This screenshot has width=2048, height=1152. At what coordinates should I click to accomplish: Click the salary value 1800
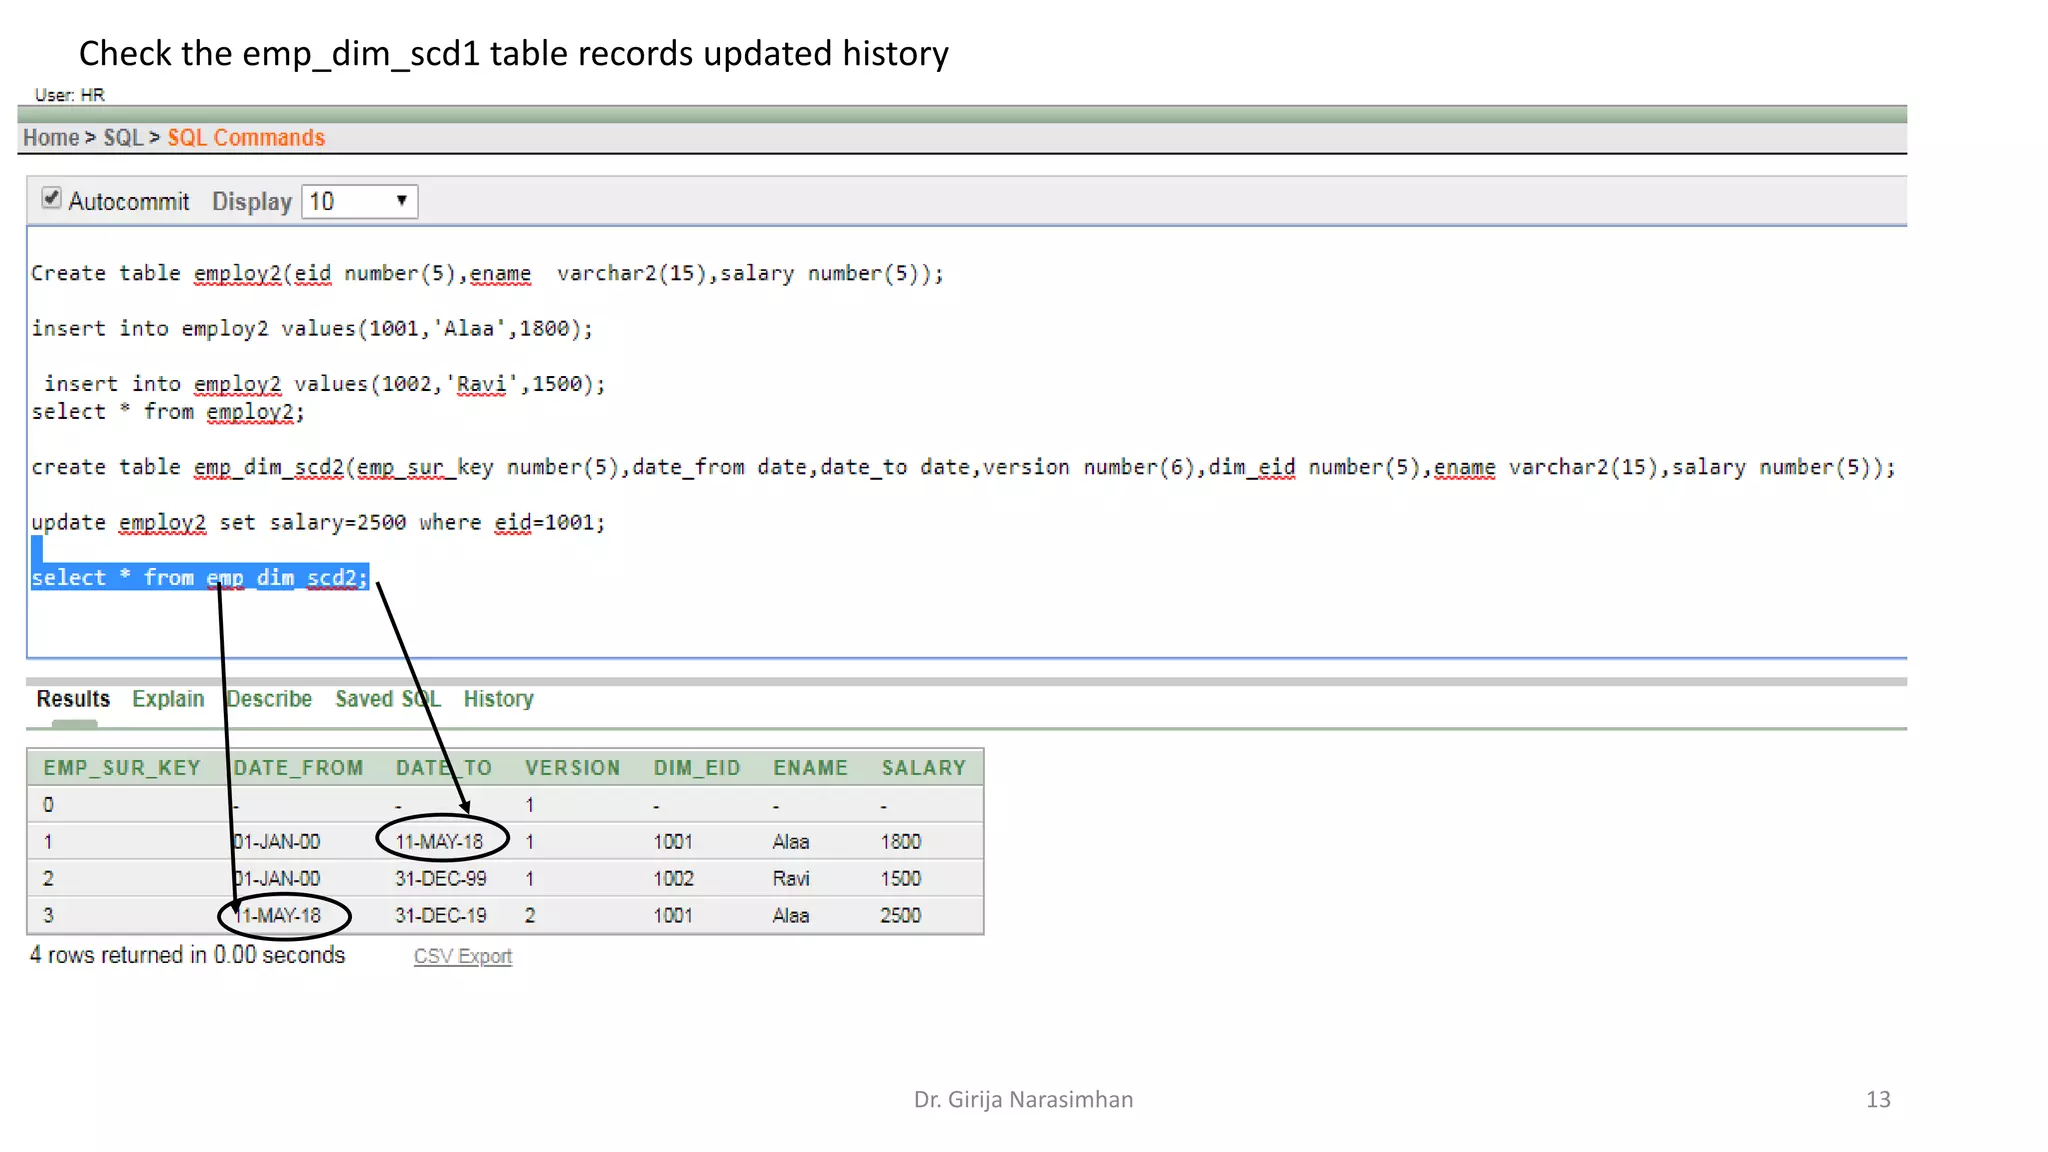[x=901, y=842]
